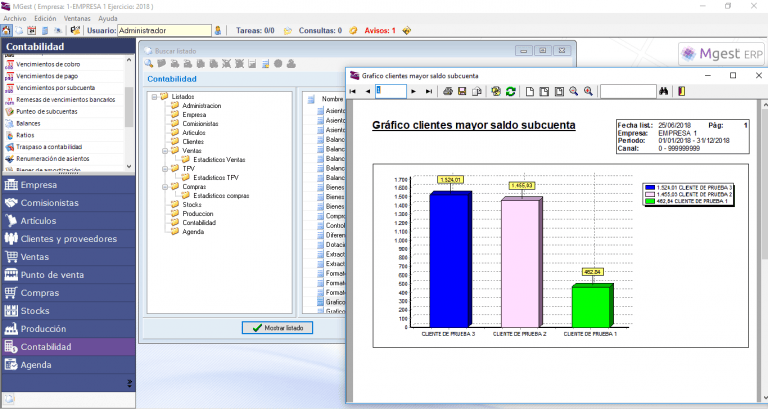
Task: Select the Comisionistas module
Action: pos(69,203)
